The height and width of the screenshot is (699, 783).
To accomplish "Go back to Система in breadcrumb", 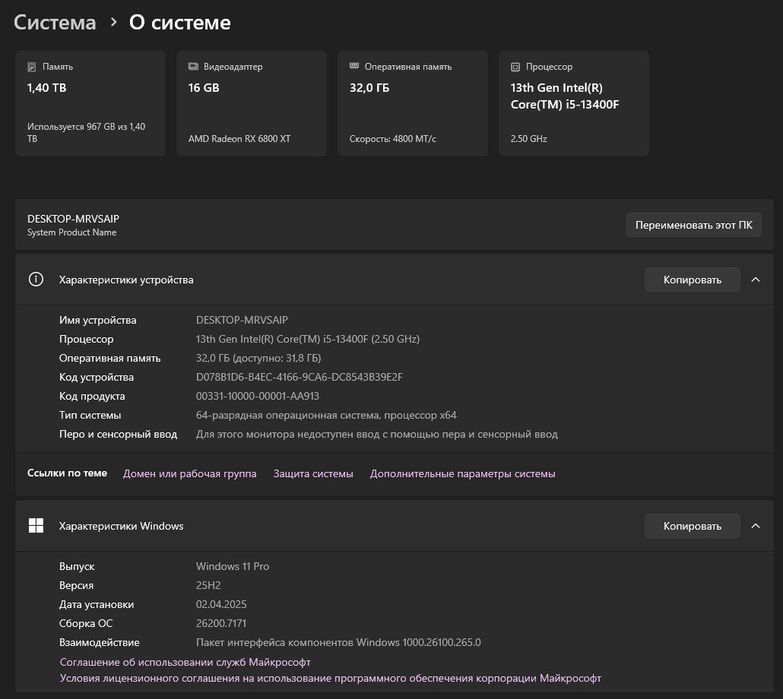I will click(55, 22).
